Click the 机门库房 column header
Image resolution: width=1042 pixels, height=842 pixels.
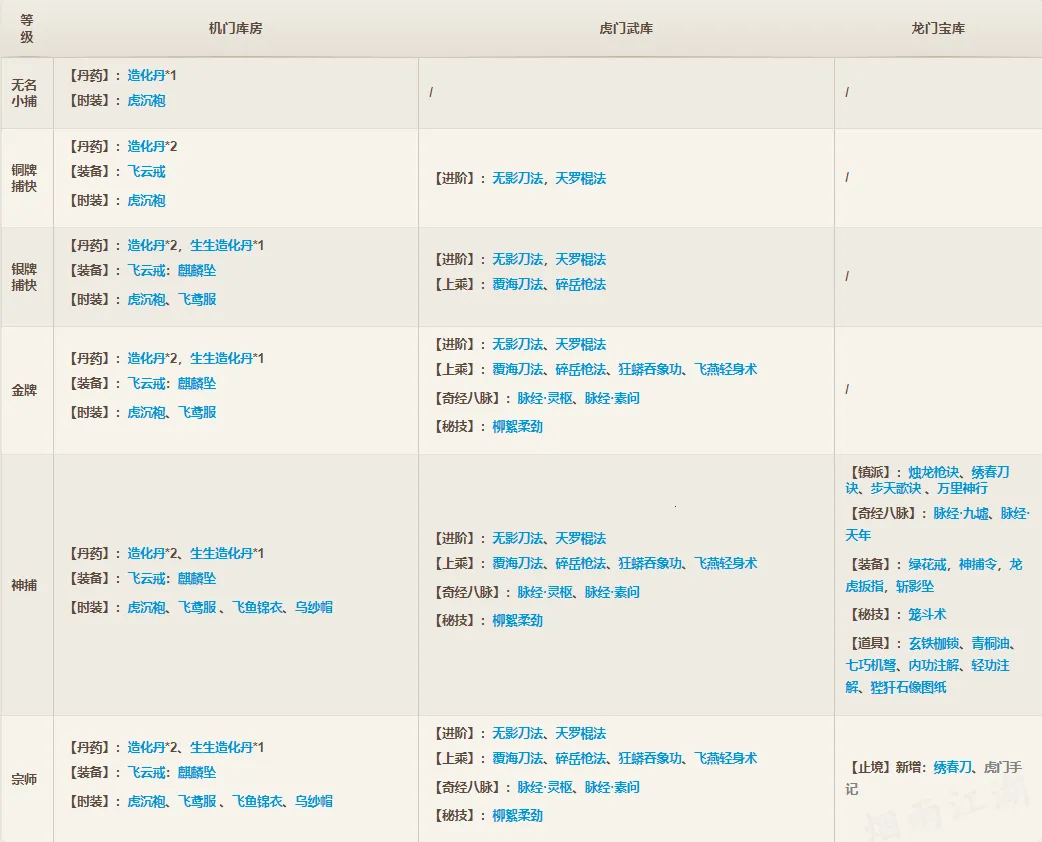pyautogui.click(x=235, y=29)
